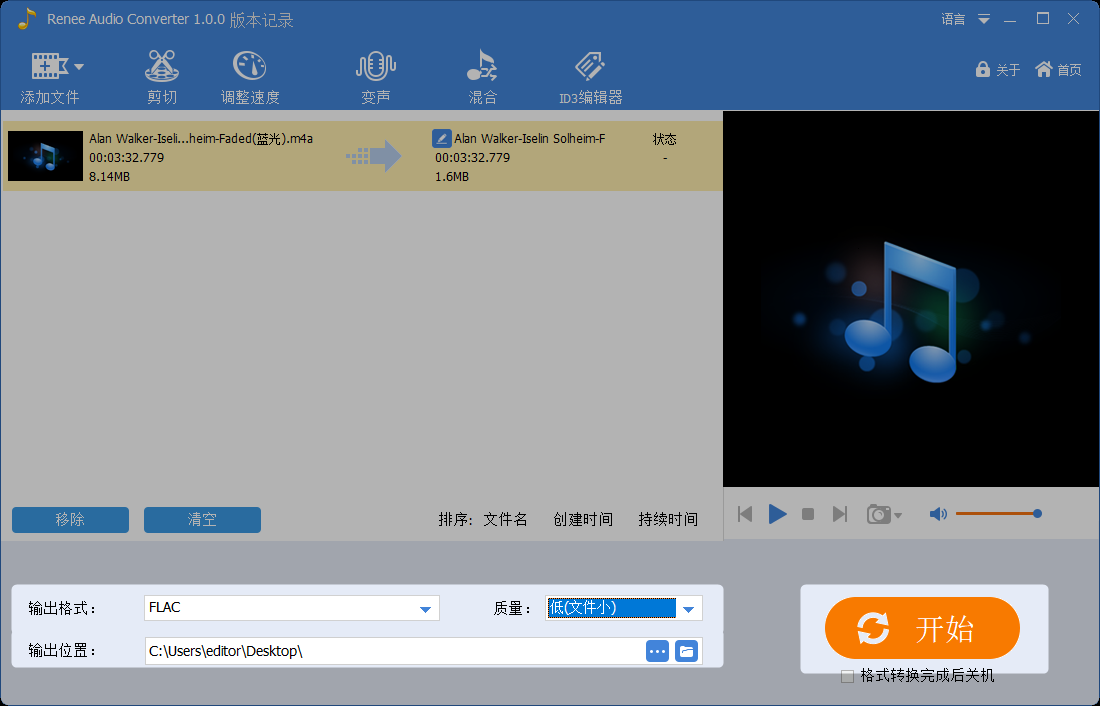This screenshot has width=1100, height=706.
Task: Open the 调整速度 speed adjustment tool
Action: point(250,79)
